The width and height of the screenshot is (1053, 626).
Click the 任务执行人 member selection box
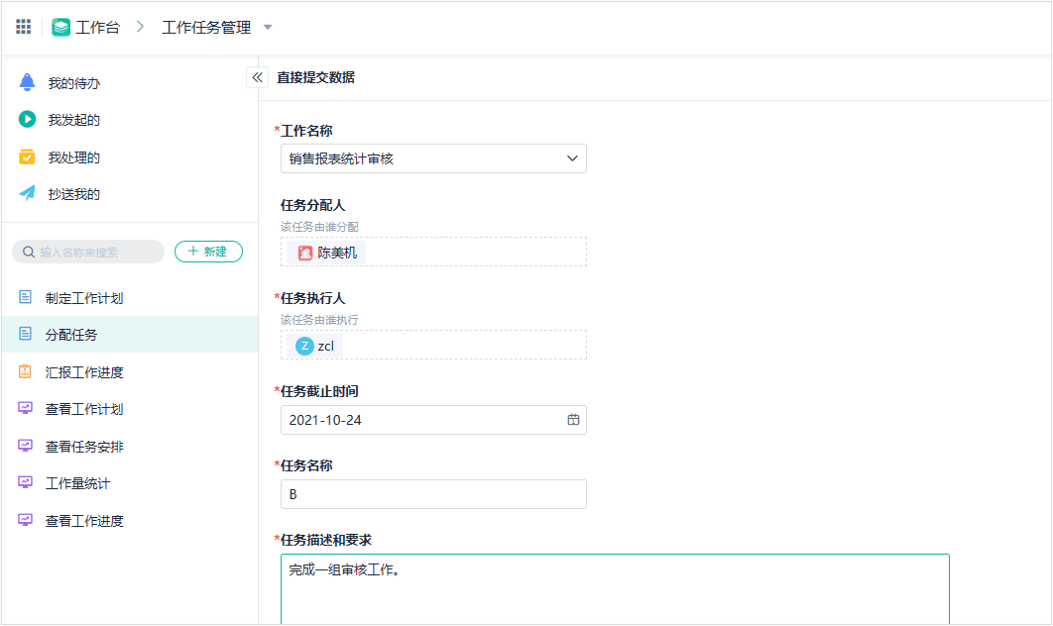pyautogui.click(x=433, y=345)
